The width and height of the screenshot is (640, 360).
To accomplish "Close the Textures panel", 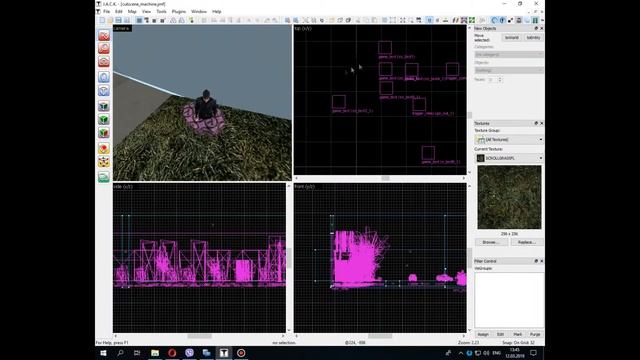I will pos(542,123).
